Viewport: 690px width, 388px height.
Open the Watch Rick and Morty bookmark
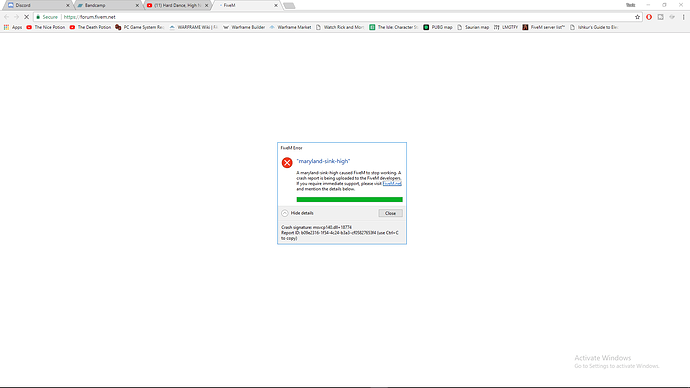click(x=340, y=27)
